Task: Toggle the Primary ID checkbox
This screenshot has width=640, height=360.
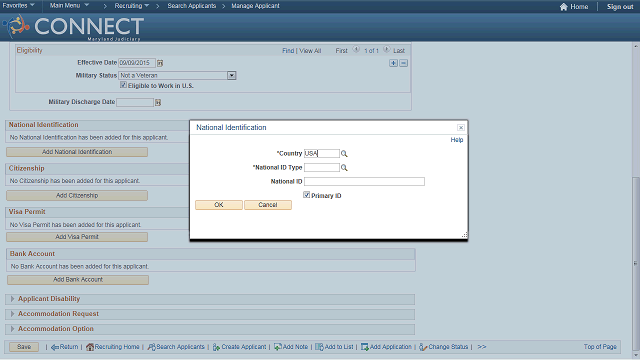Action: point(307,195)
